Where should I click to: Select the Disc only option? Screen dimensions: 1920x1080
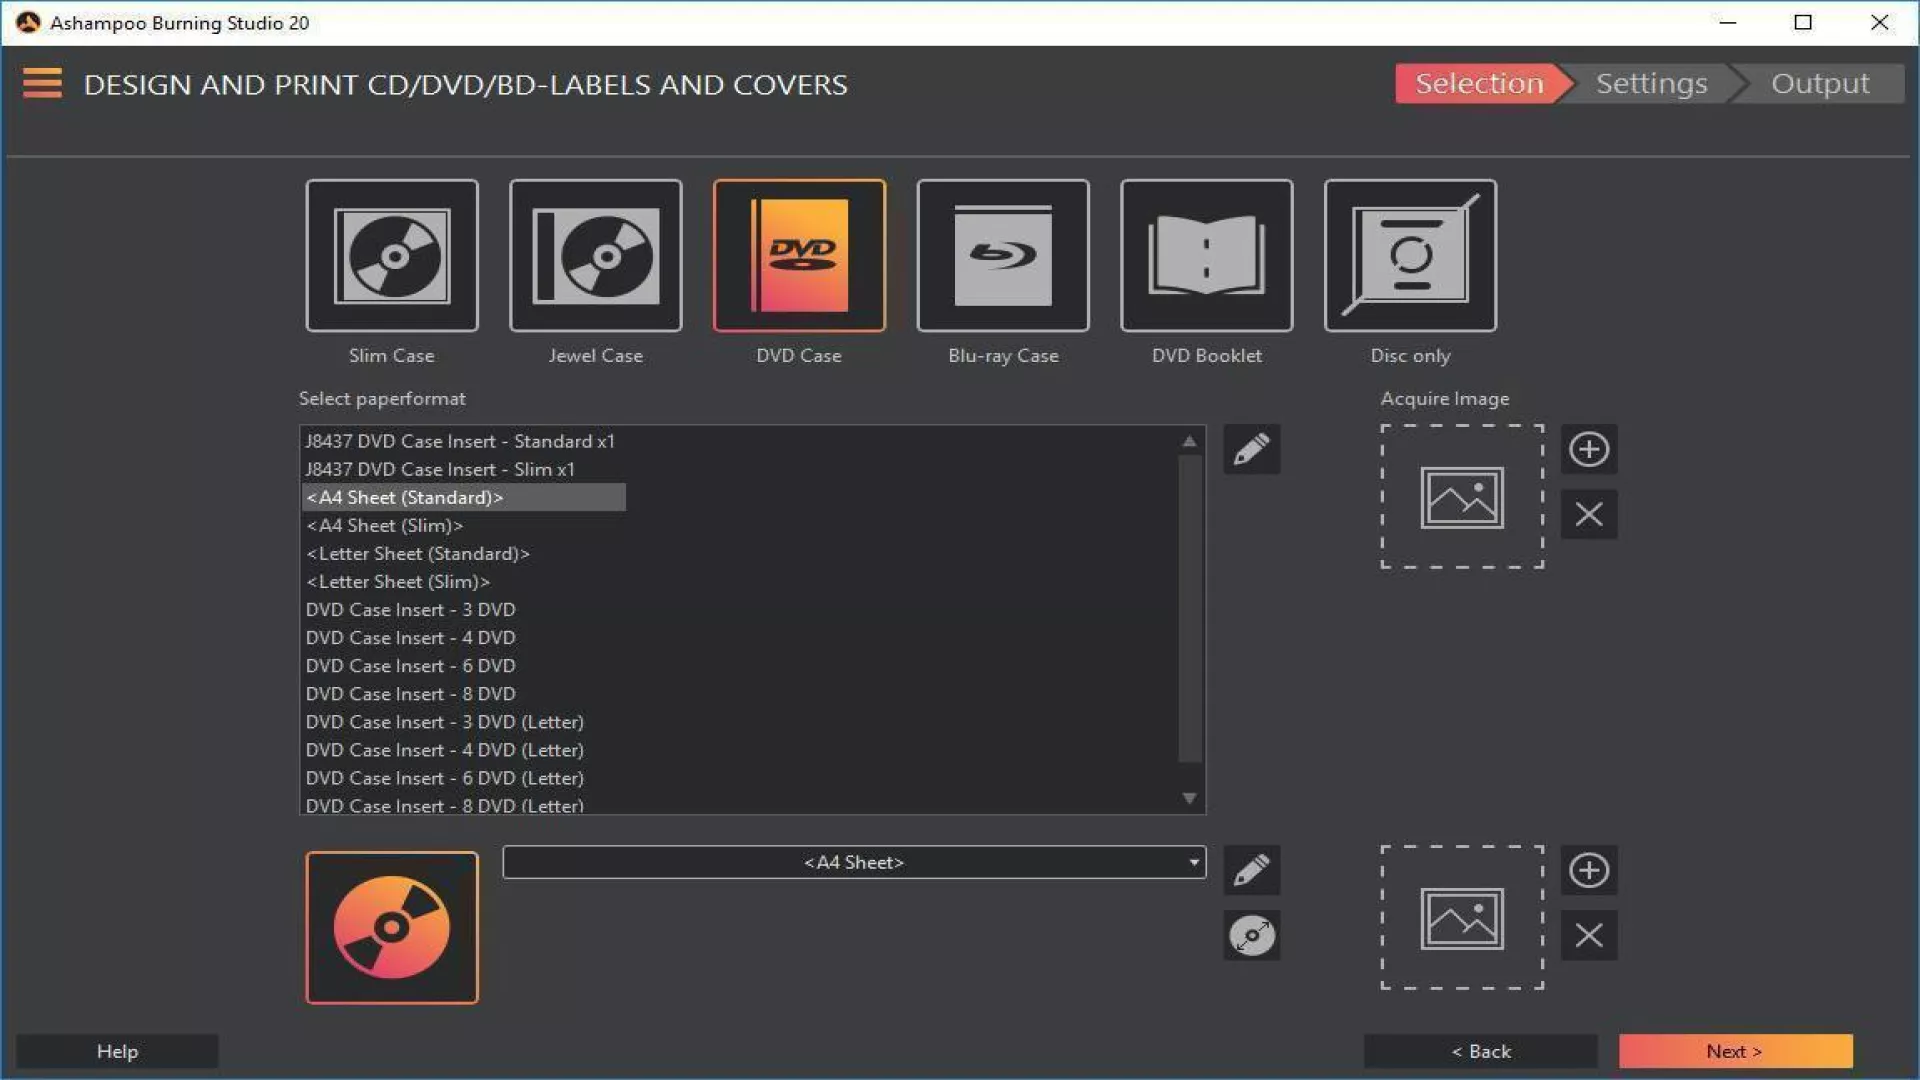tap(1409, 256)
